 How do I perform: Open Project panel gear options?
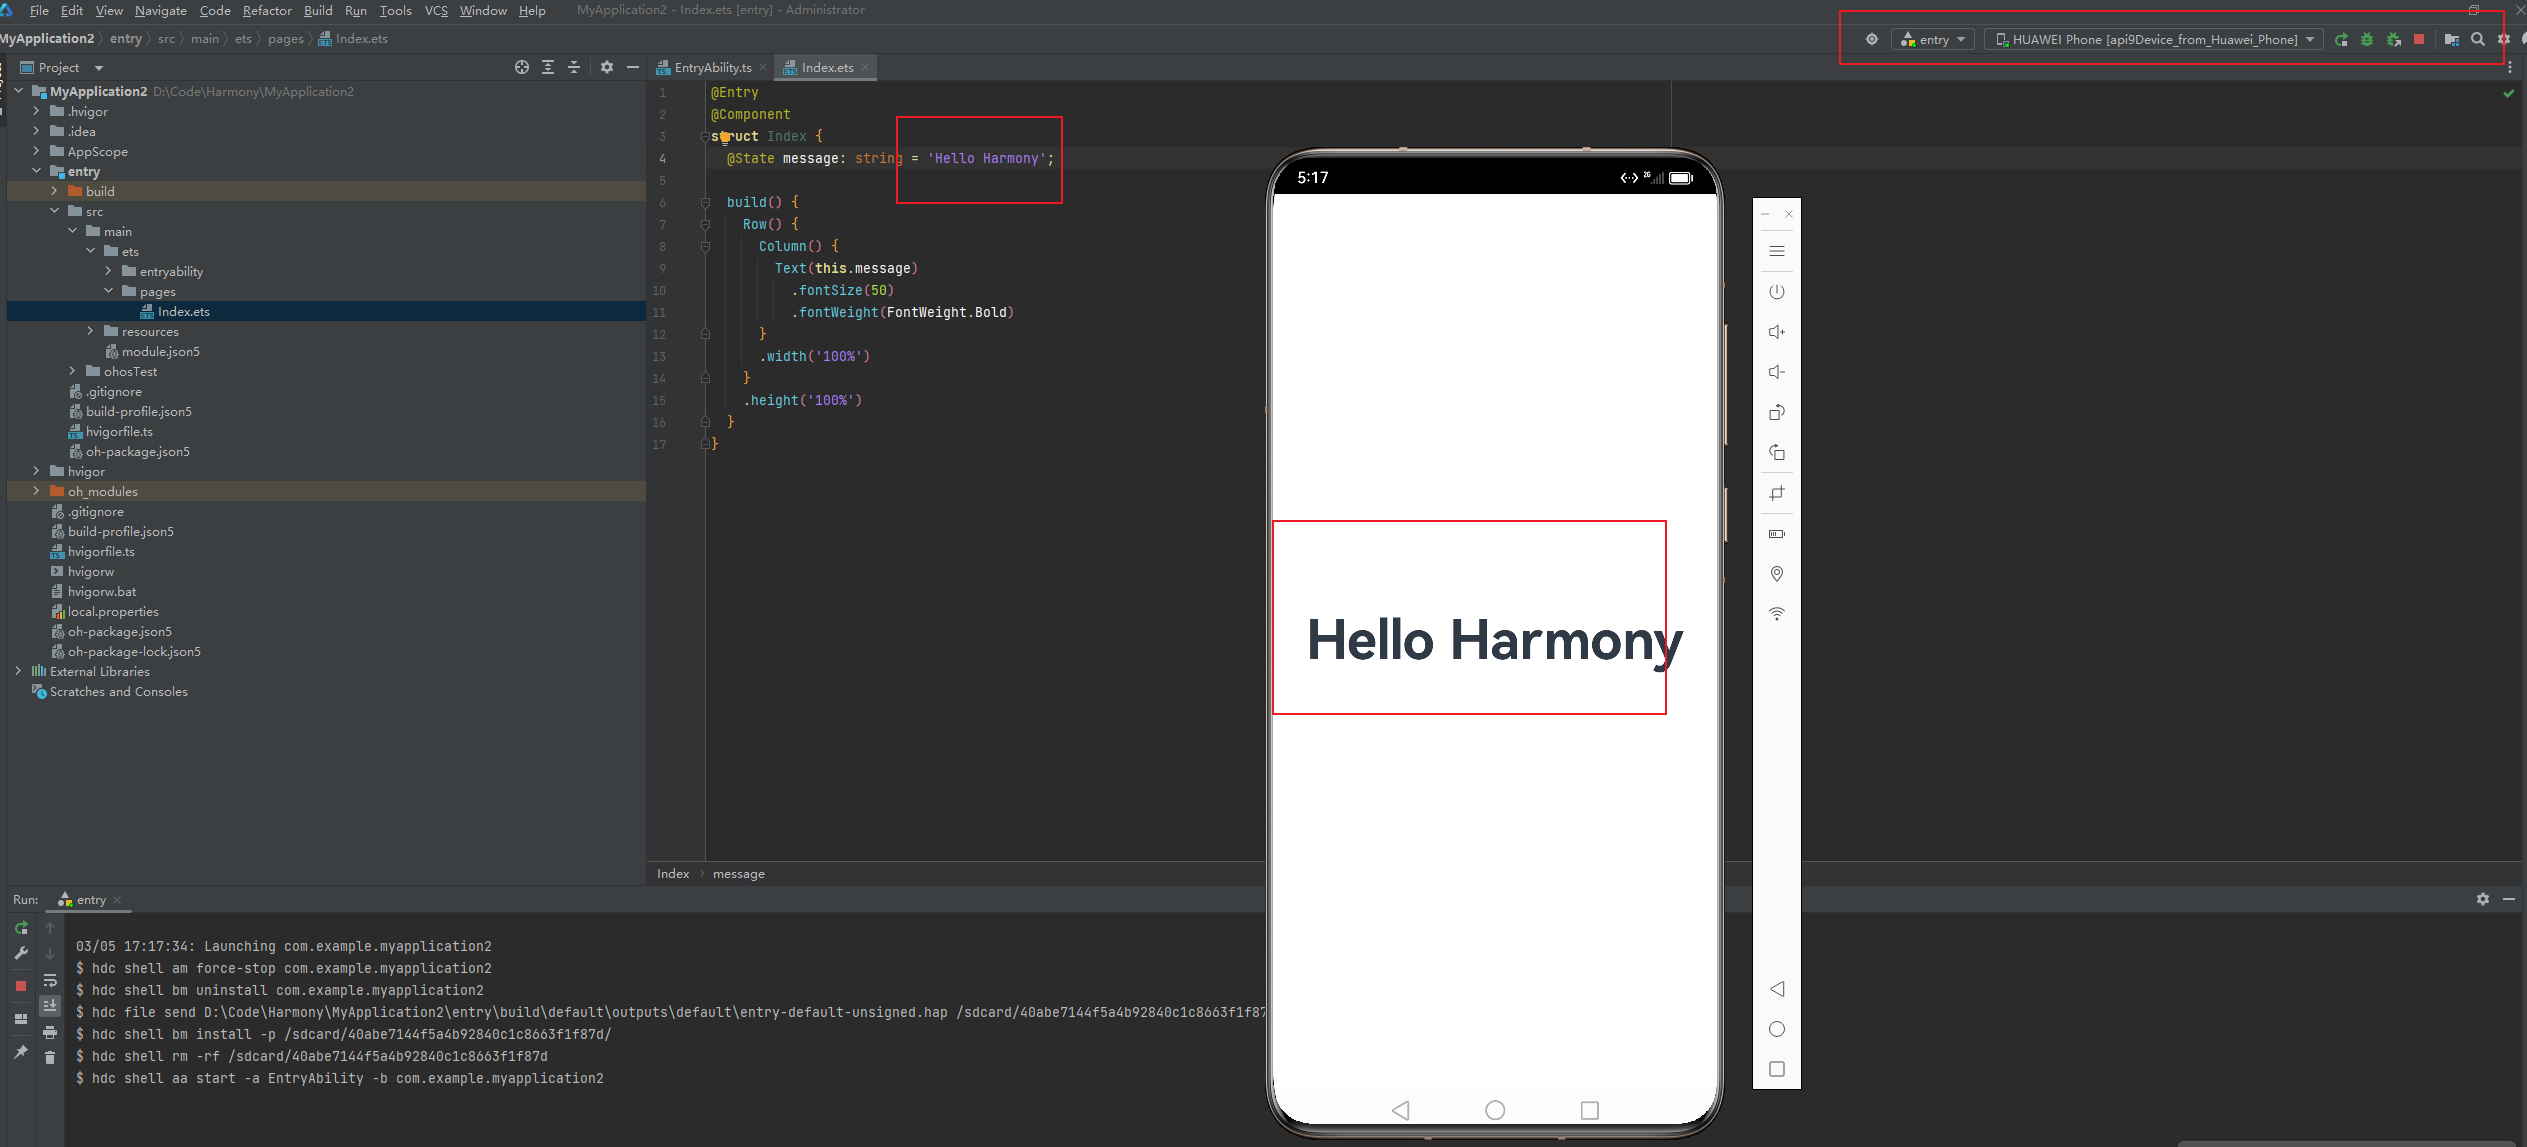607,67
